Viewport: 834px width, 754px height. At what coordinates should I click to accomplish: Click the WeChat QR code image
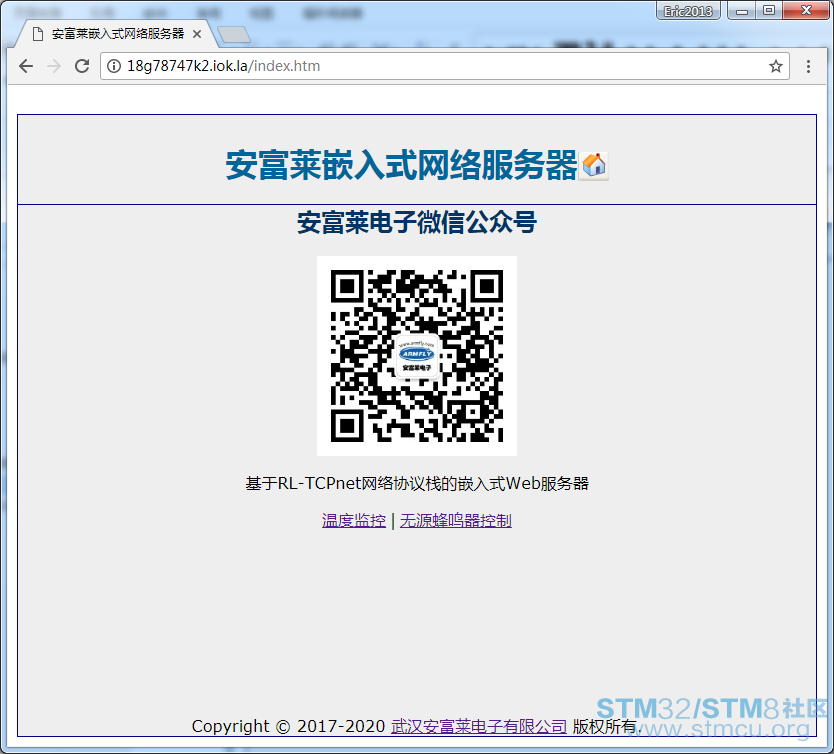(416, 356)
